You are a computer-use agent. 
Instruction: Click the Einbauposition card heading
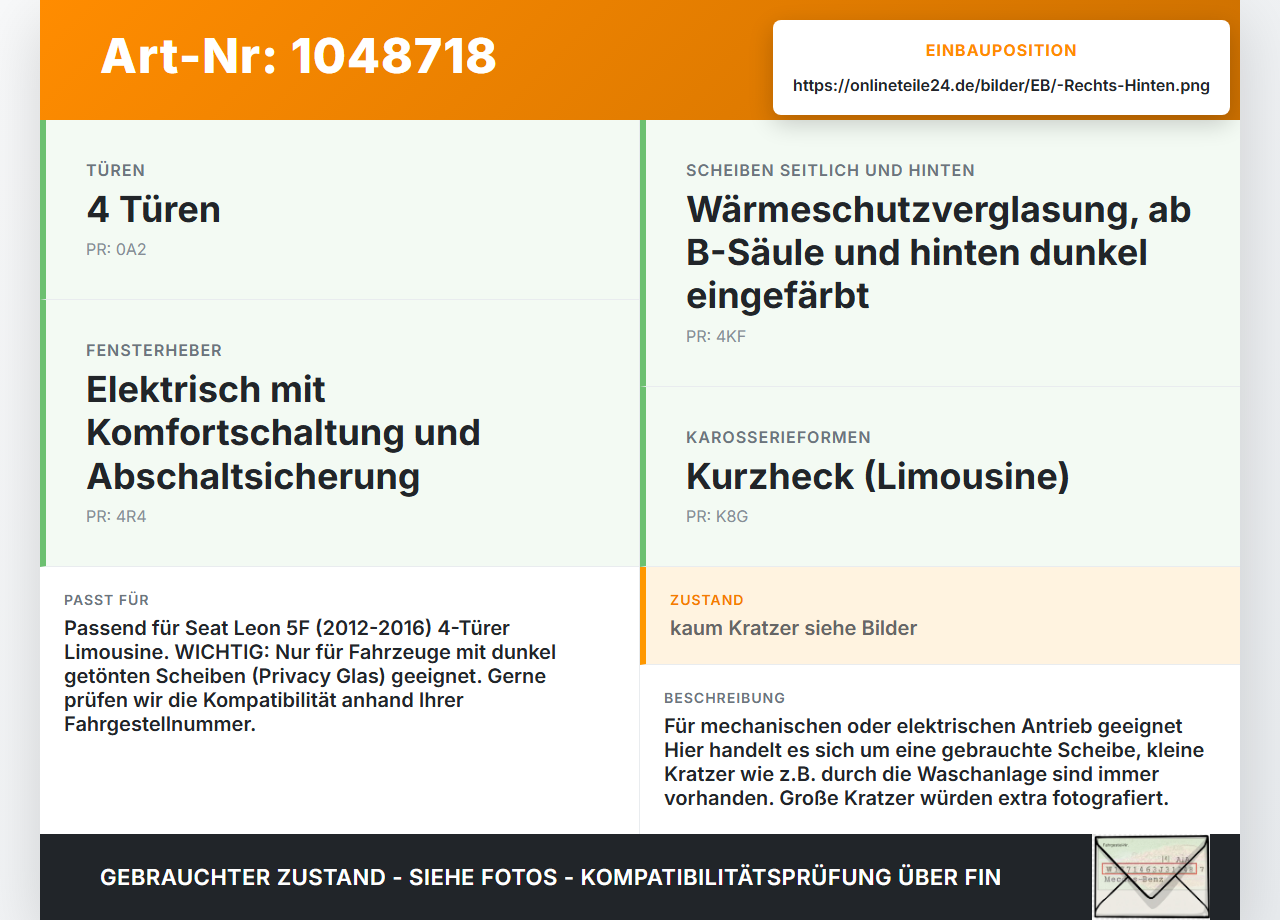(x=1001, y=50)
